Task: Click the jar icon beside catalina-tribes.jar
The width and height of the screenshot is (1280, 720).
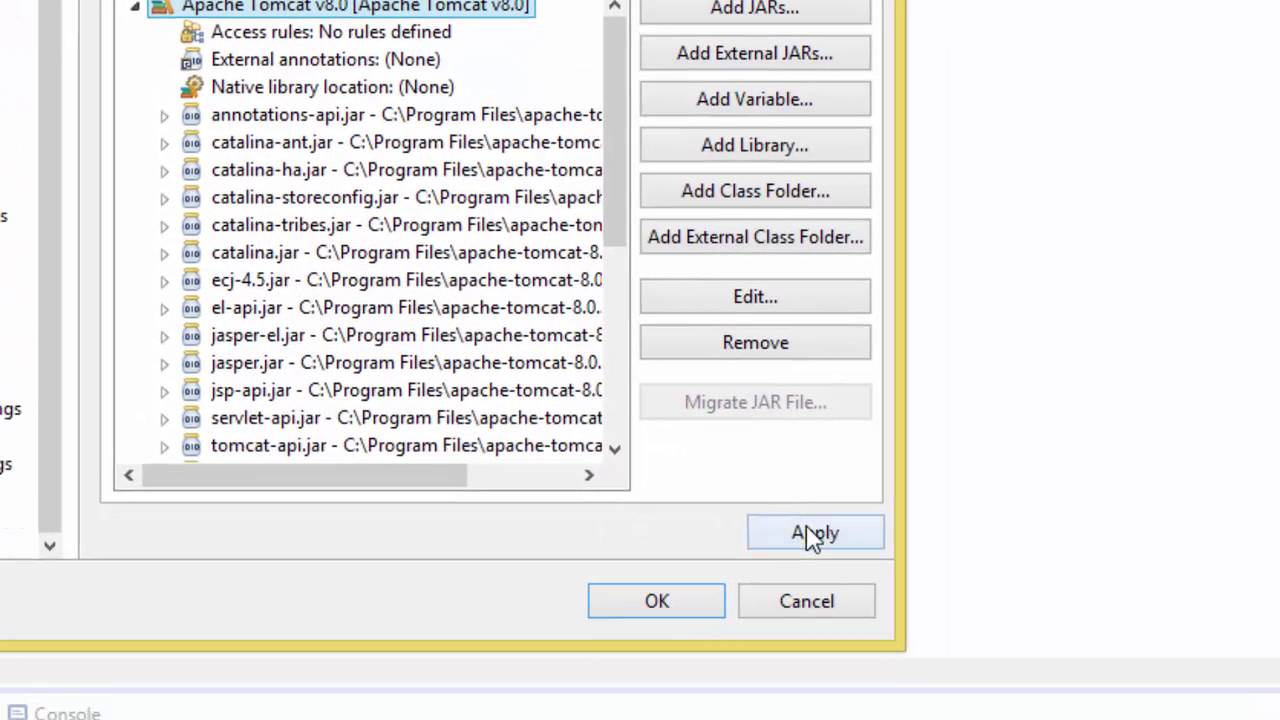Action: click(x=191, y=225)
